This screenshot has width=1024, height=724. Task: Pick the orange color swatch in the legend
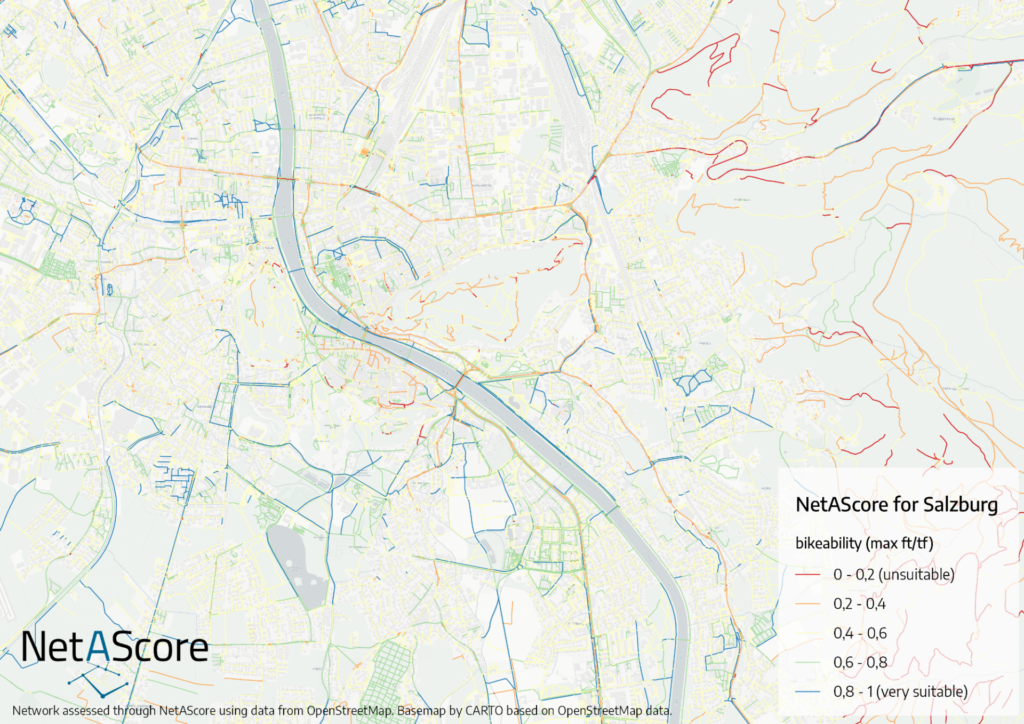click(806, 603)
